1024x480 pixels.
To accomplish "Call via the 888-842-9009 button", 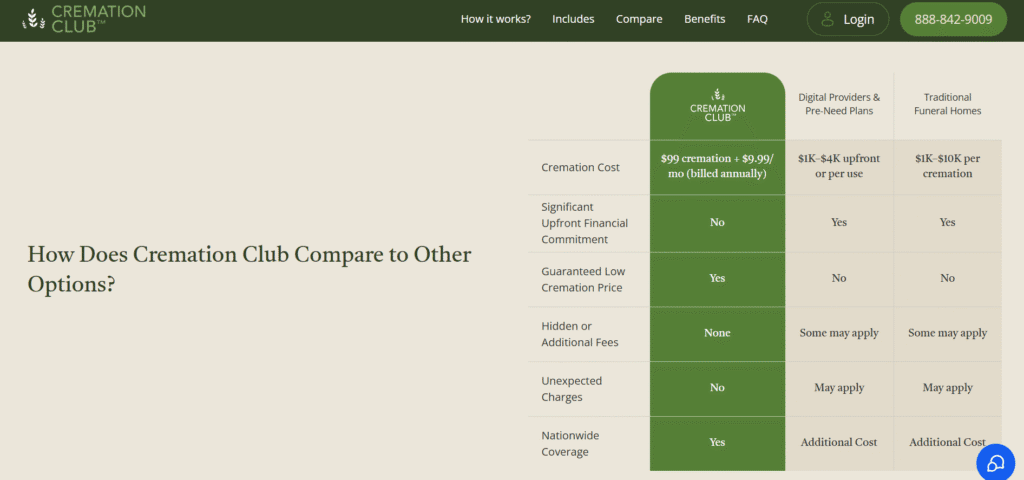I will click(x=952, y=19).
